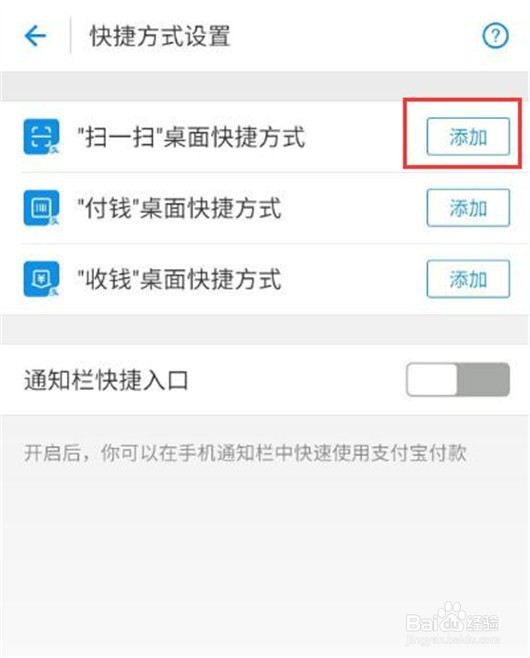Tap the 快捷方式设置 page title
This screenshot has height=658, width=530.
(160, 36)
